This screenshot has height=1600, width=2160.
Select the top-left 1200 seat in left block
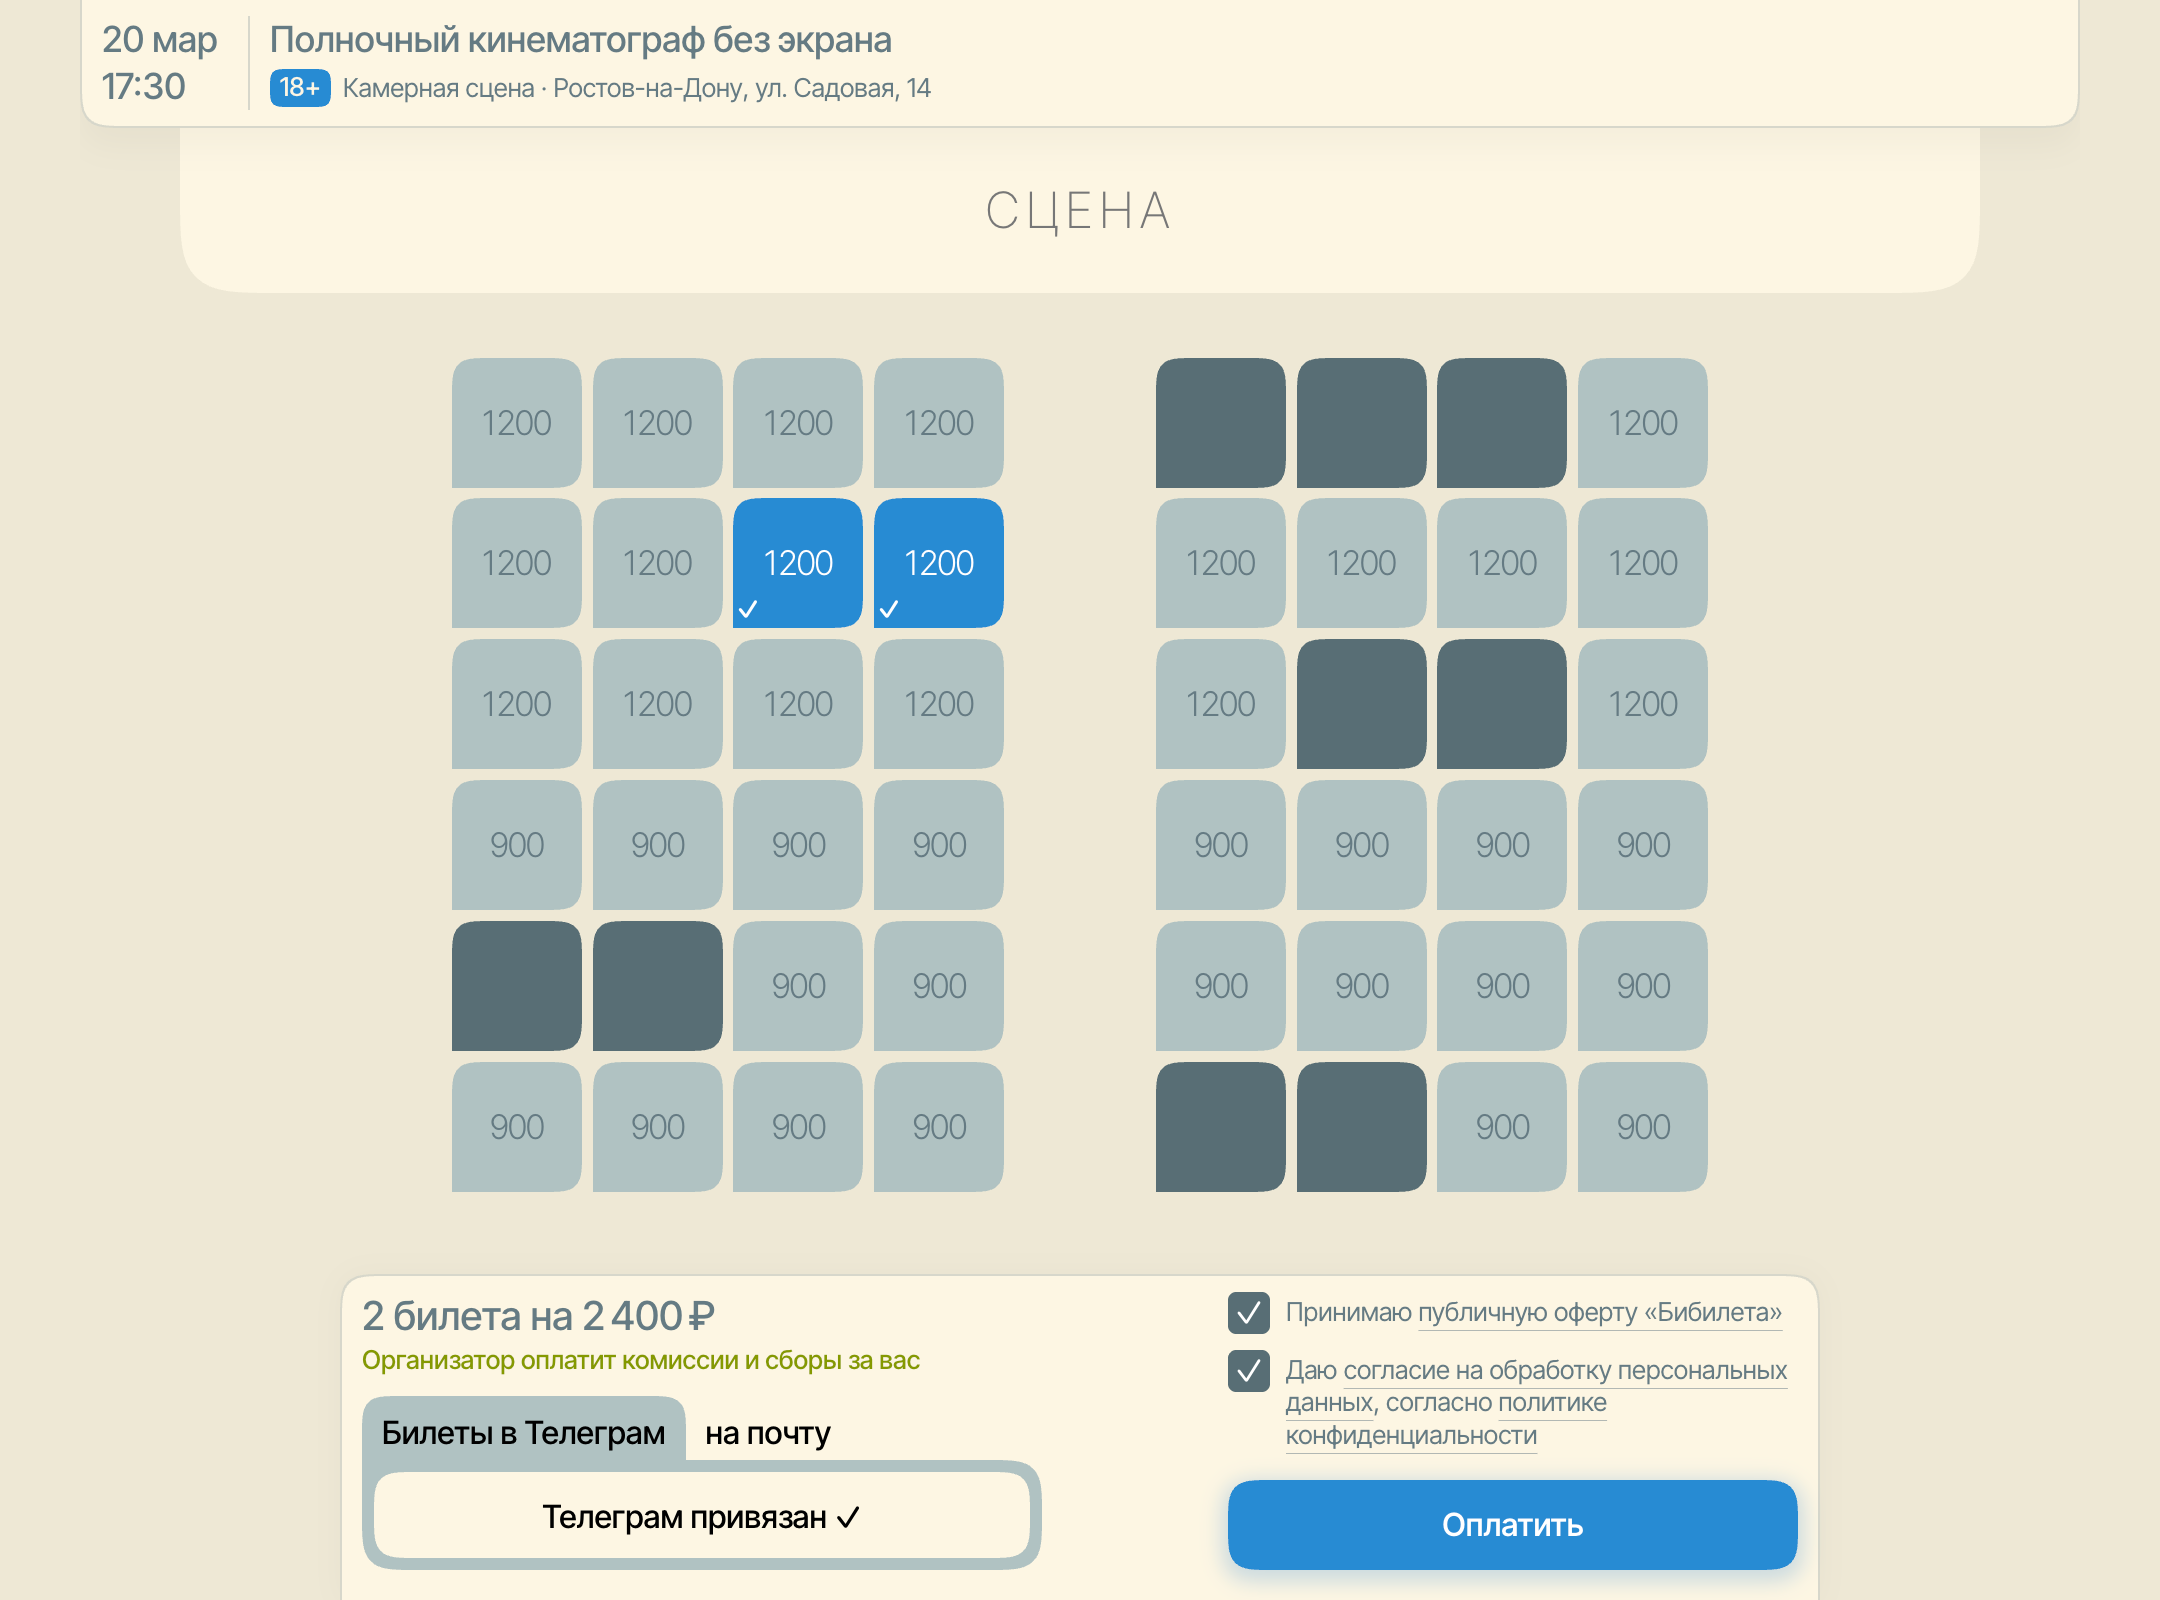(516, 423)
